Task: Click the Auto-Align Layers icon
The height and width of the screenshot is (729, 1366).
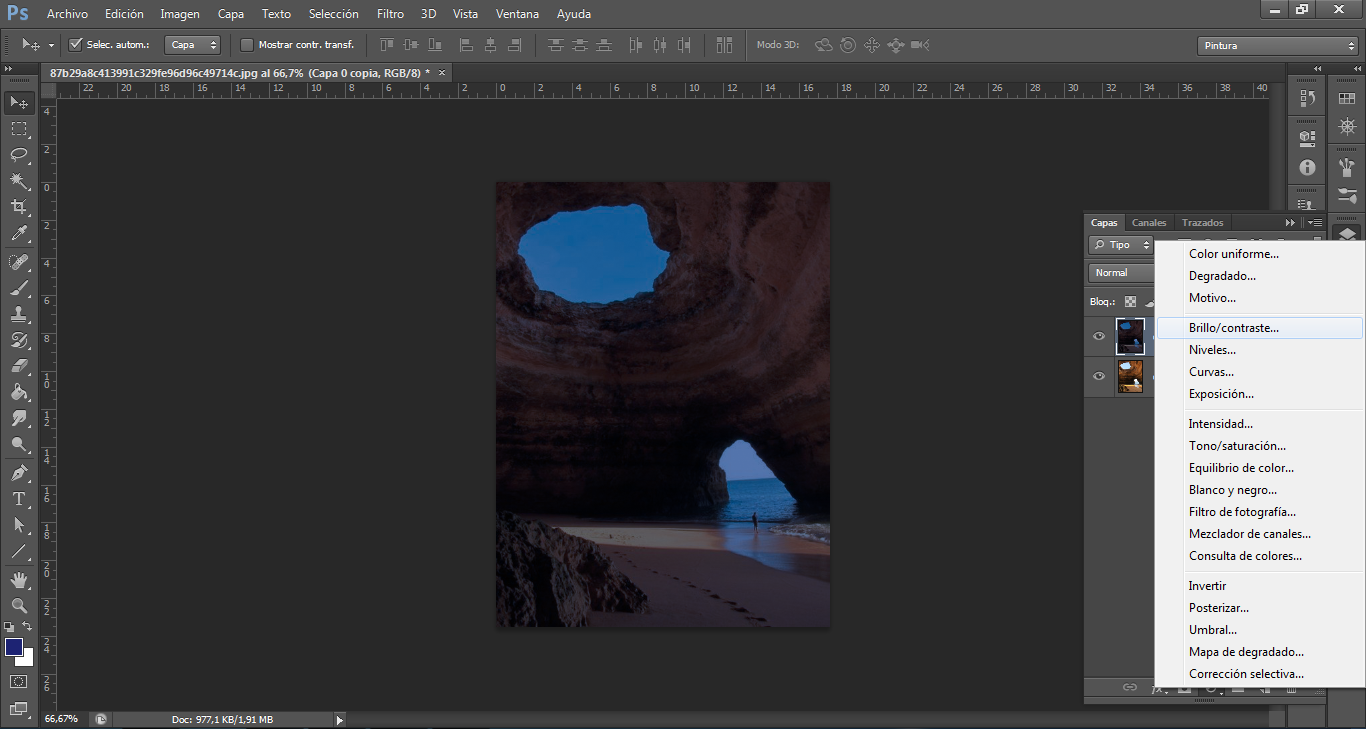Action: point(725,45)
